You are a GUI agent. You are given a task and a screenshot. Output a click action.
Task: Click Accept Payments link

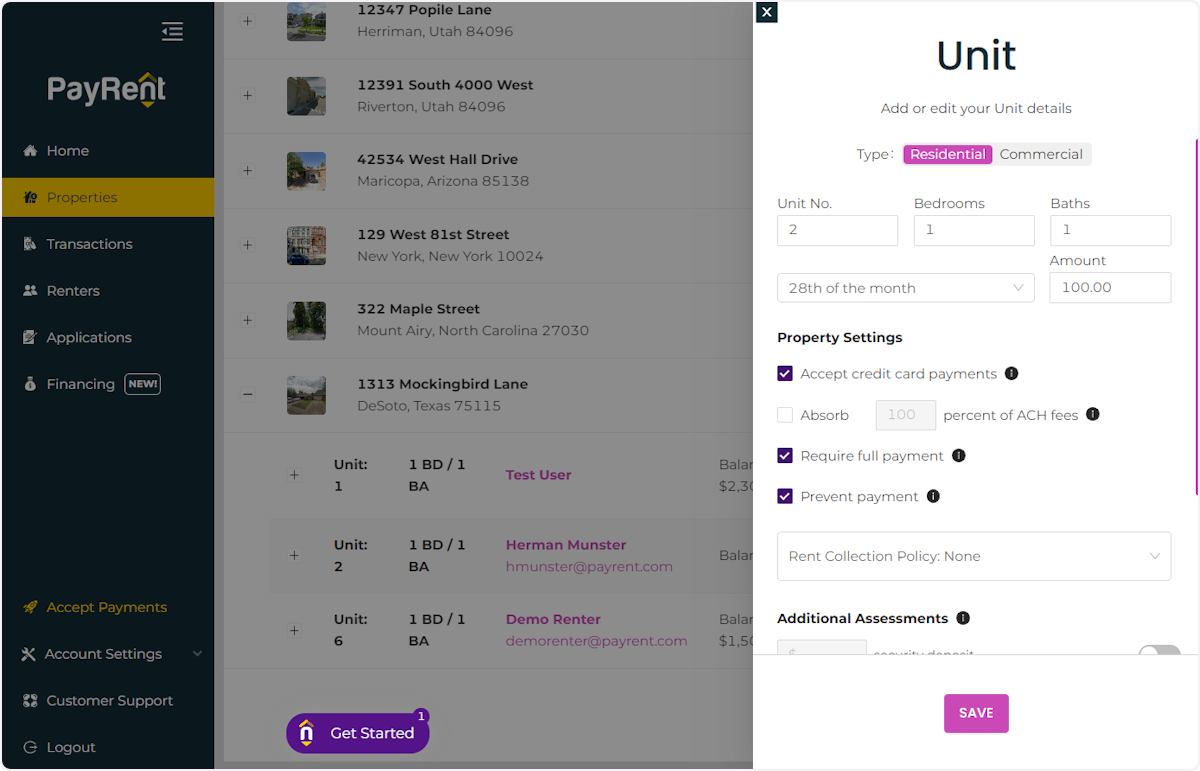tap(107, 607)
